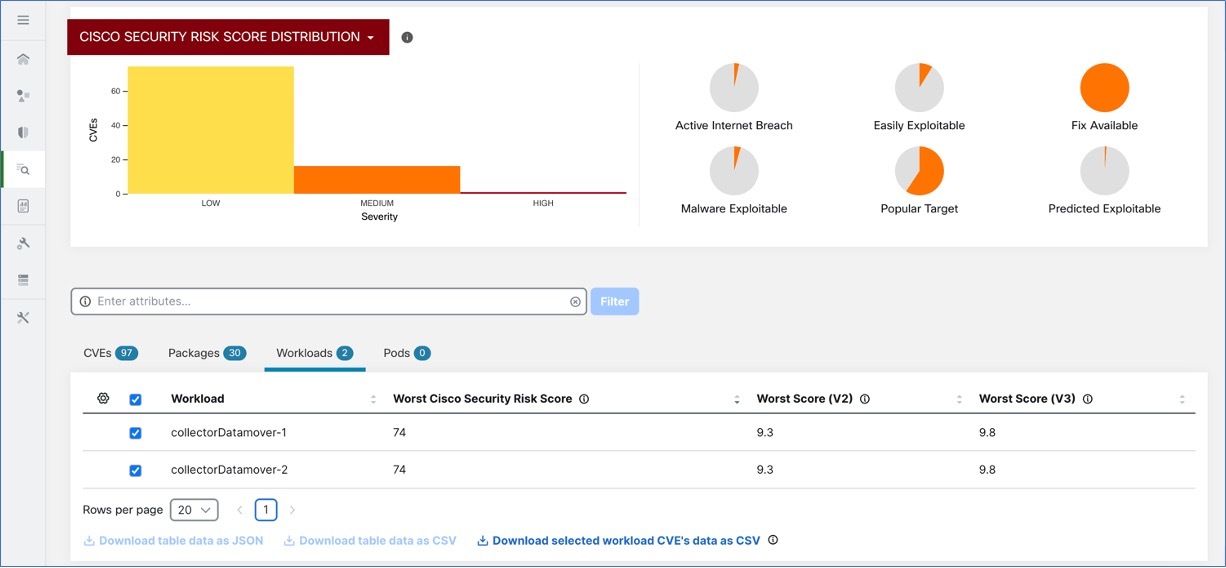
Task: Open table column settings gear icon
Action: 103,398
